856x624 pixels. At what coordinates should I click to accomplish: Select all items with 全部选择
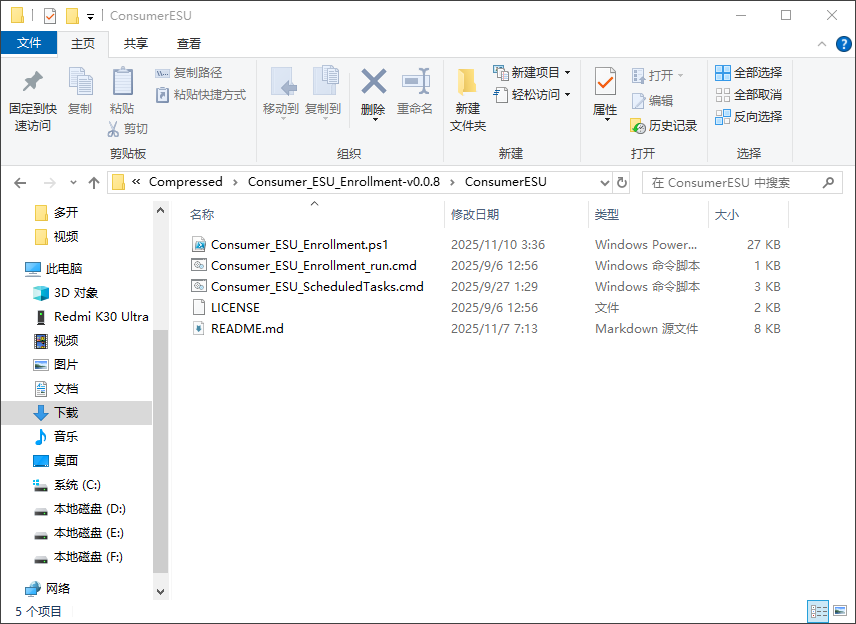(x=749, y=72)
